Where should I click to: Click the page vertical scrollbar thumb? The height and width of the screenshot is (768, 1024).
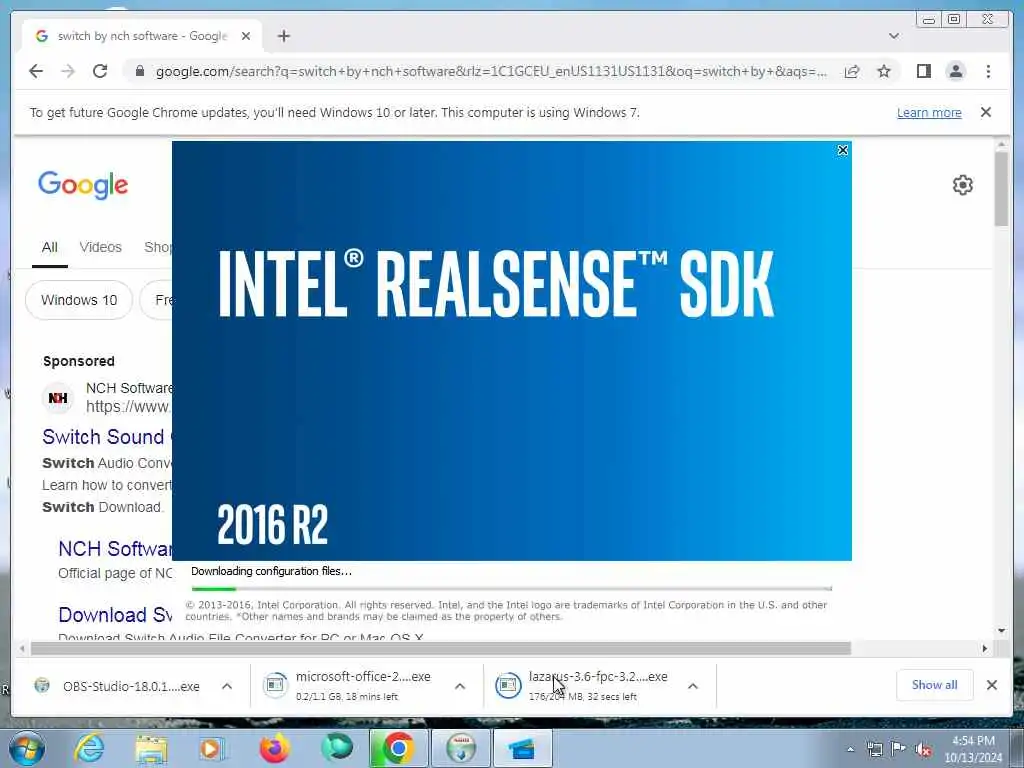pos(1001,189)
